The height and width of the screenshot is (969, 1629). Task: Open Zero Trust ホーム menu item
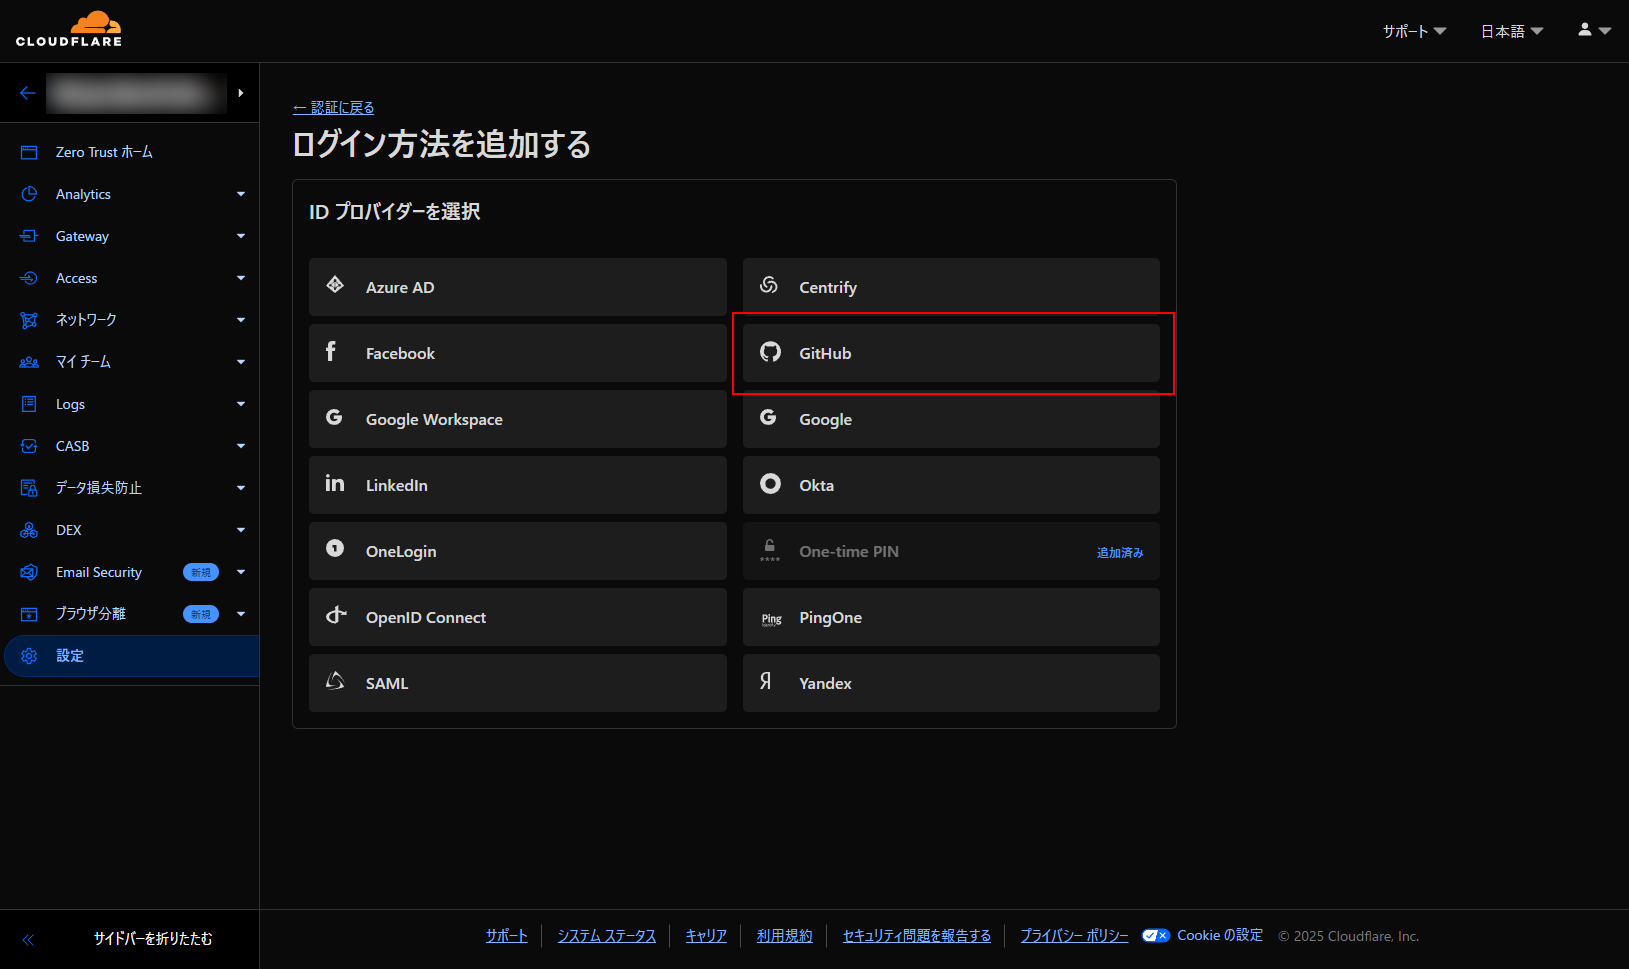pos(104,152)
